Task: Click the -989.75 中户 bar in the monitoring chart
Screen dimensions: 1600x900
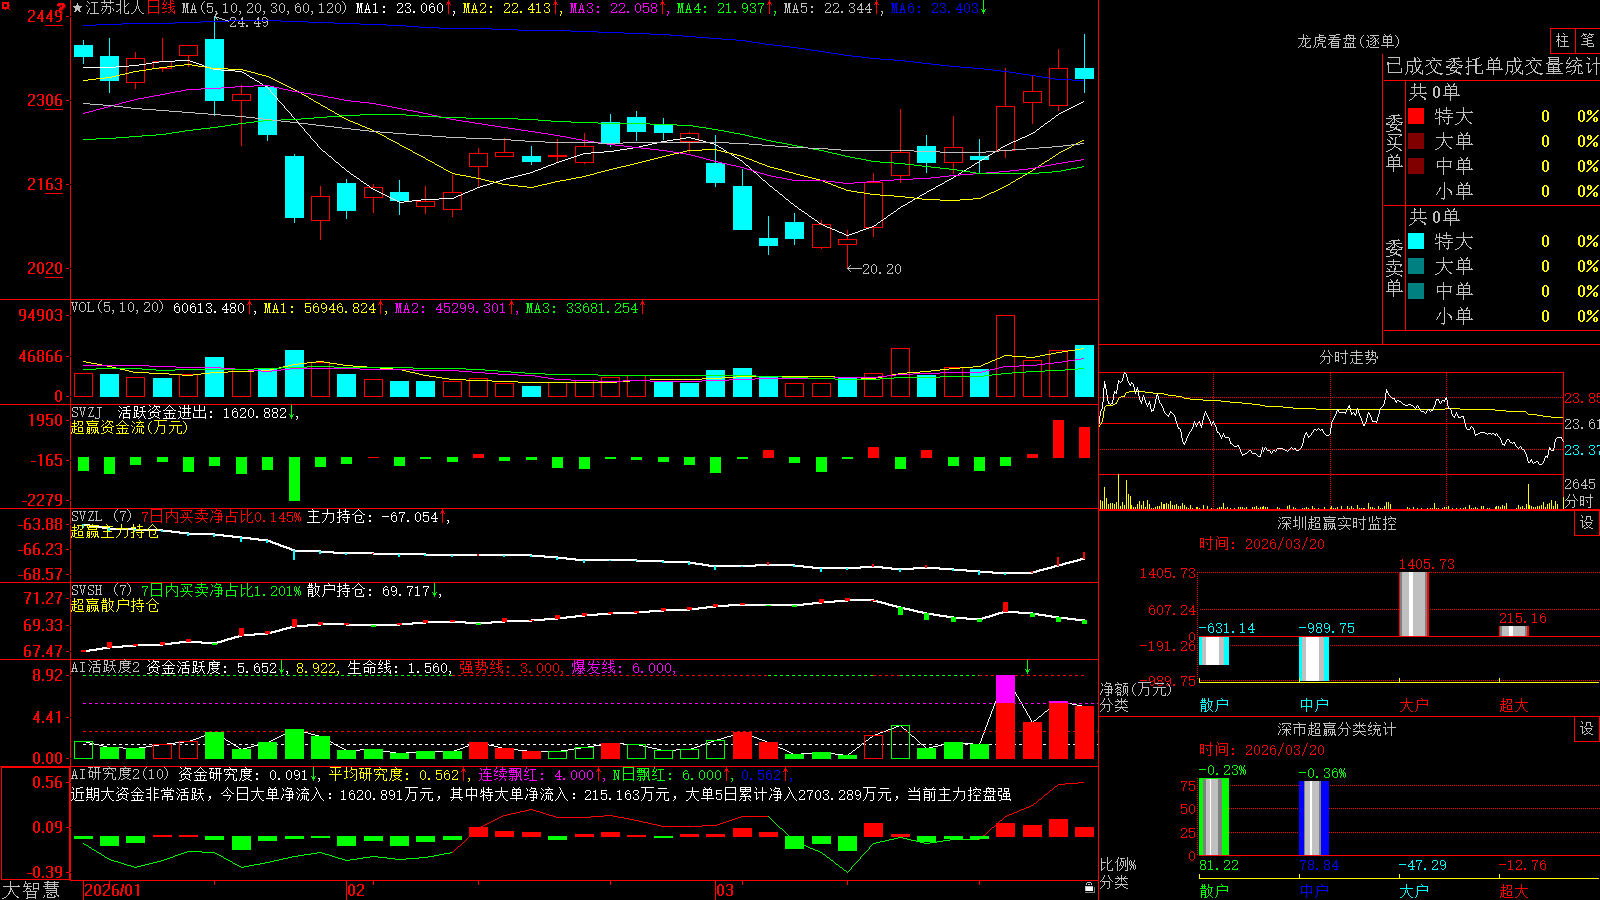Action: 1314,659
